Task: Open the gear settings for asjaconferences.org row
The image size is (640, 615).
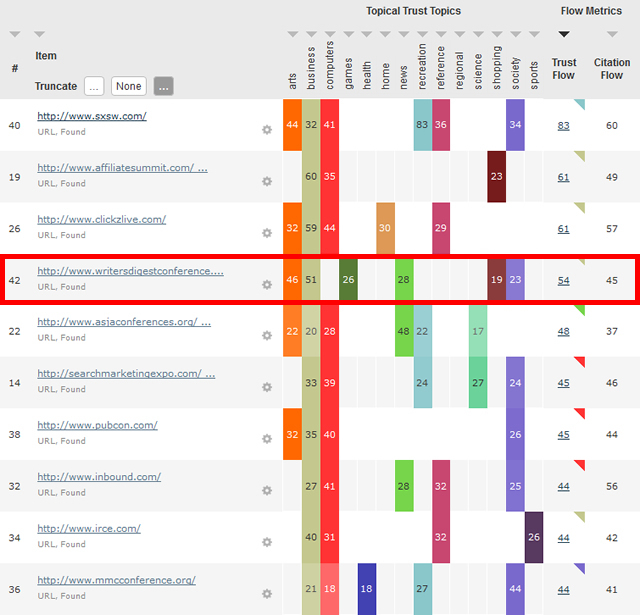Action: click(267, 335)
